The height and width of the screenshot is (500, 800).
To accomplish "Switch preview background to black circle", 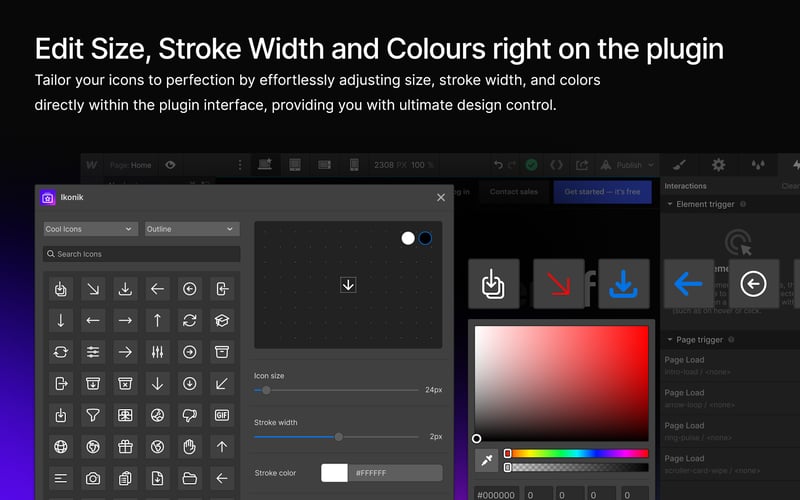I will 425,238.
